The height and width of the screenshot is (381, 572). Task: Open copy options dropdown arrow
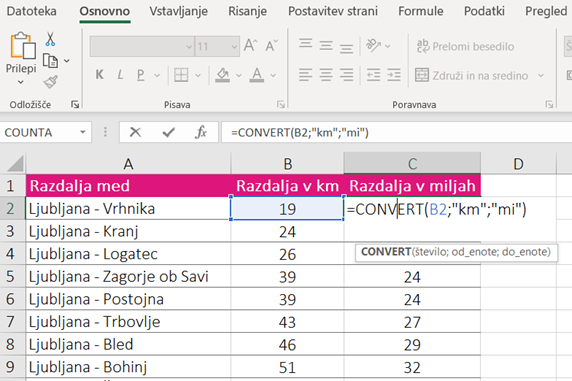coord(67,61)
